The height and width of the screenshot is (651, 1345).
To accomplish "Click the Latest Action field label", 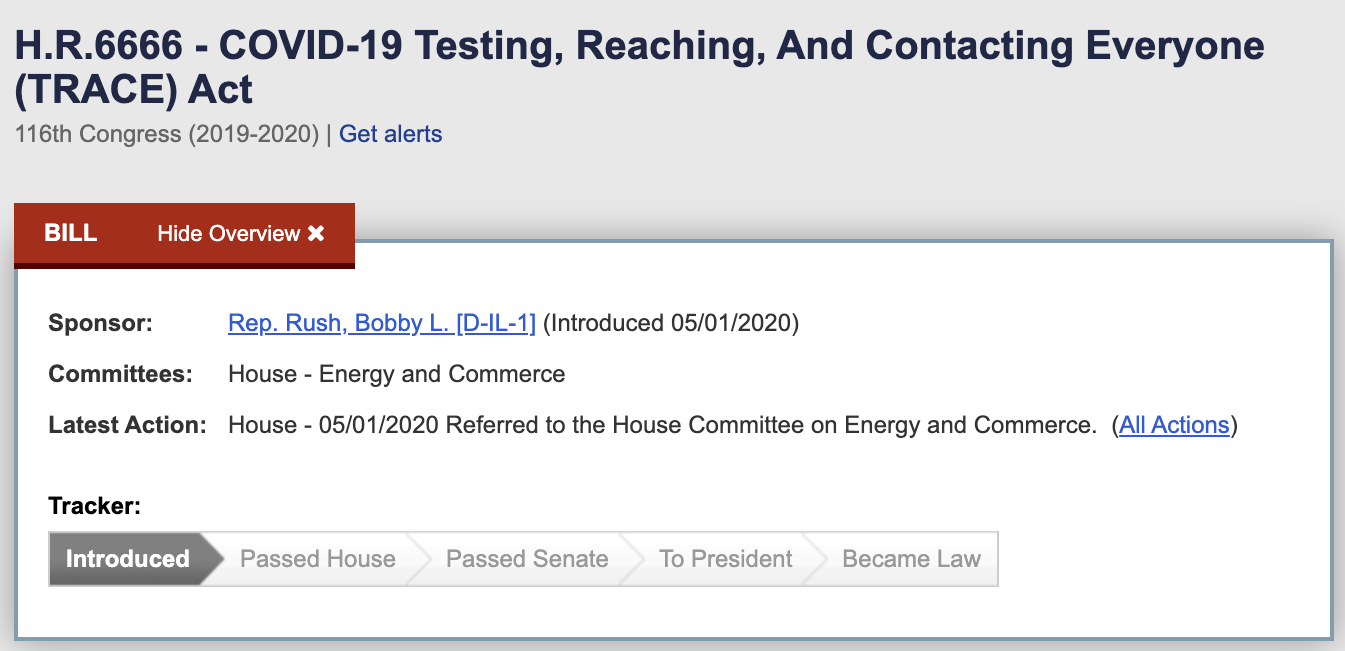I will pyautogui.click(x=127, y=425).
